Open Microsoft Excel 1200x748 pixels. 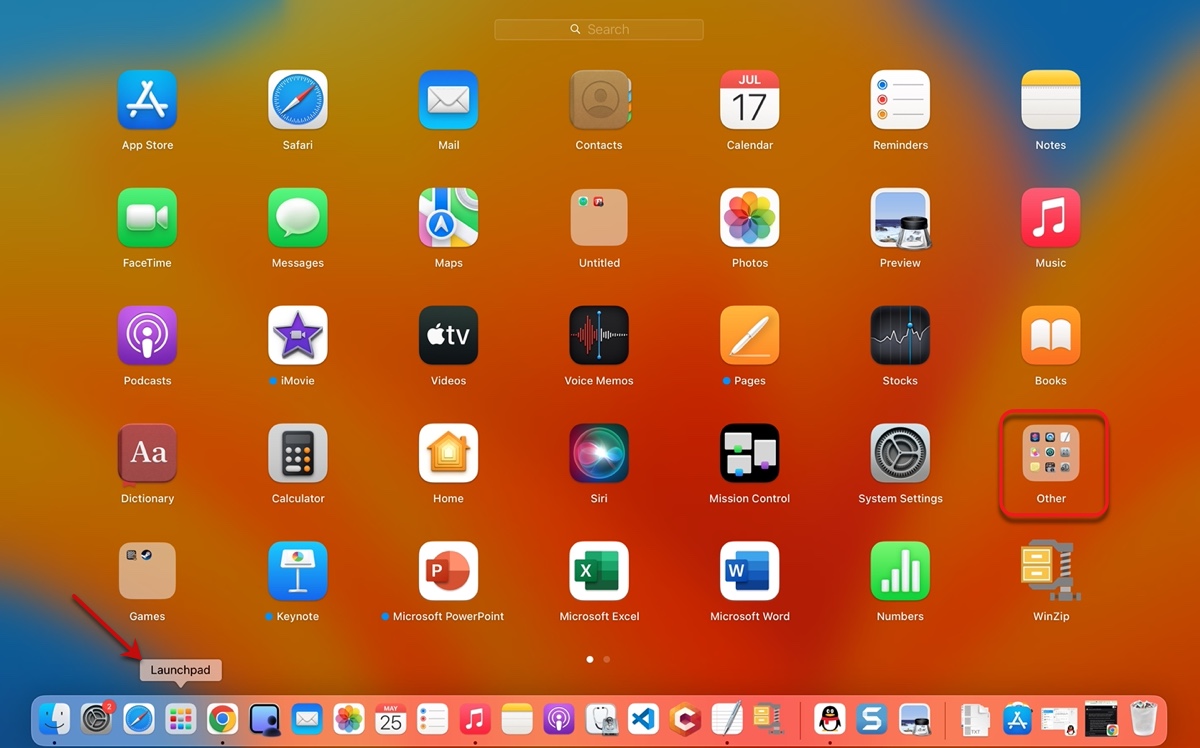pyautogui.click(x=599, y=572)
